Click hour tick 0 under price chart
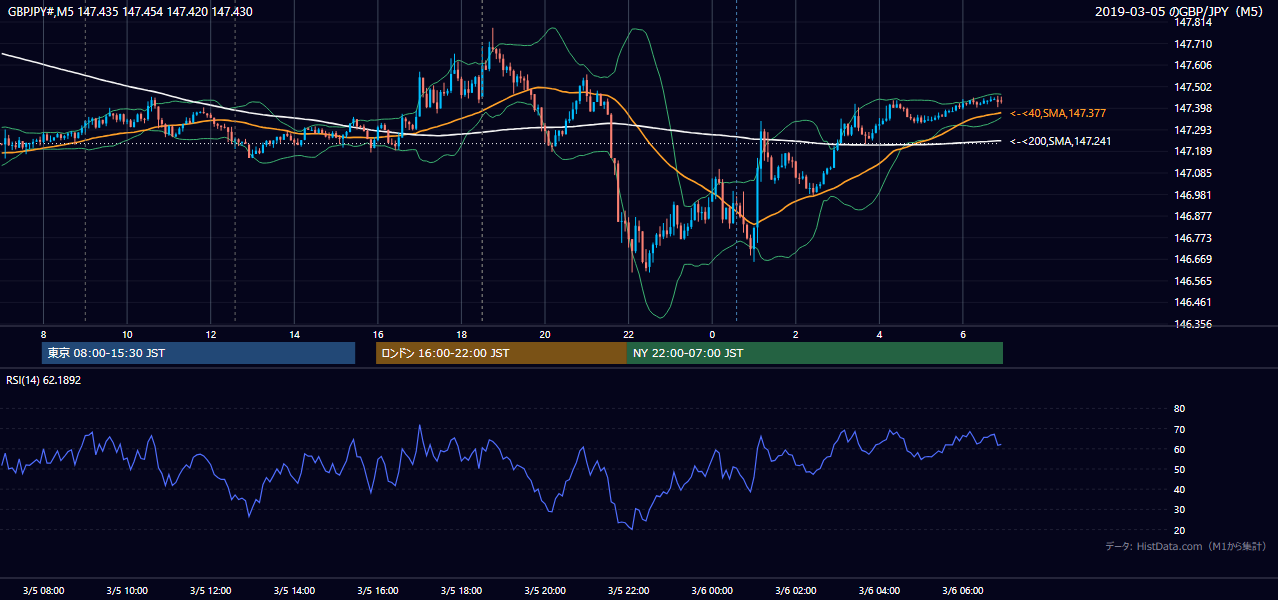 pos(712,333)
